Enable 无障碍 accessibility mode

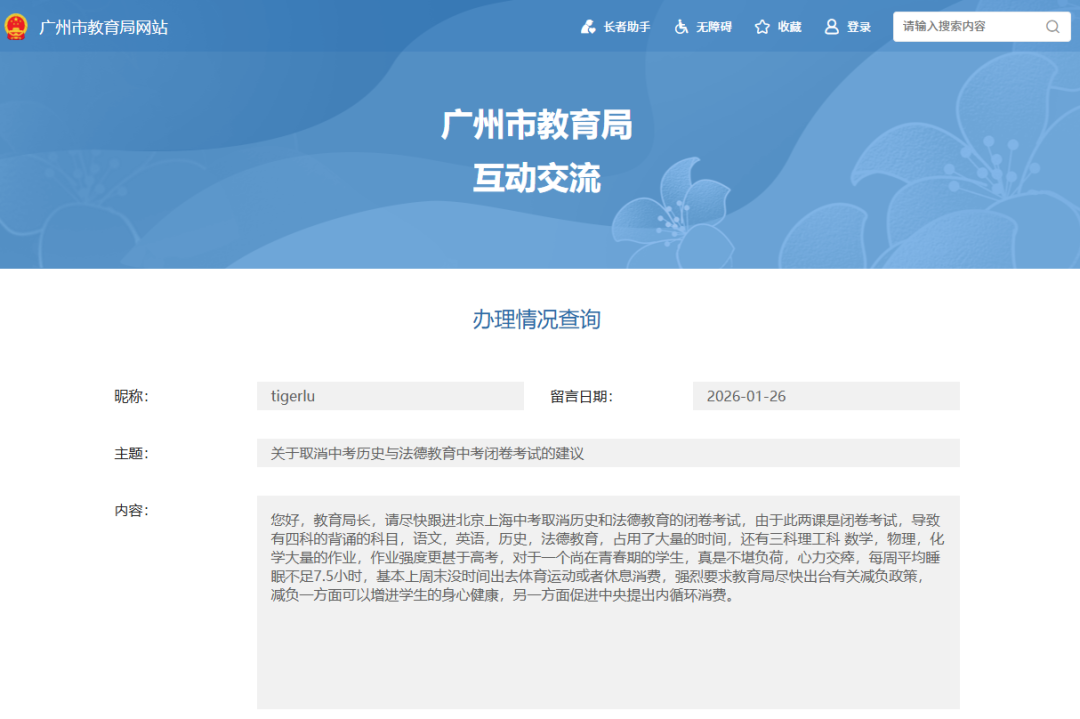[x=709, y=26]
